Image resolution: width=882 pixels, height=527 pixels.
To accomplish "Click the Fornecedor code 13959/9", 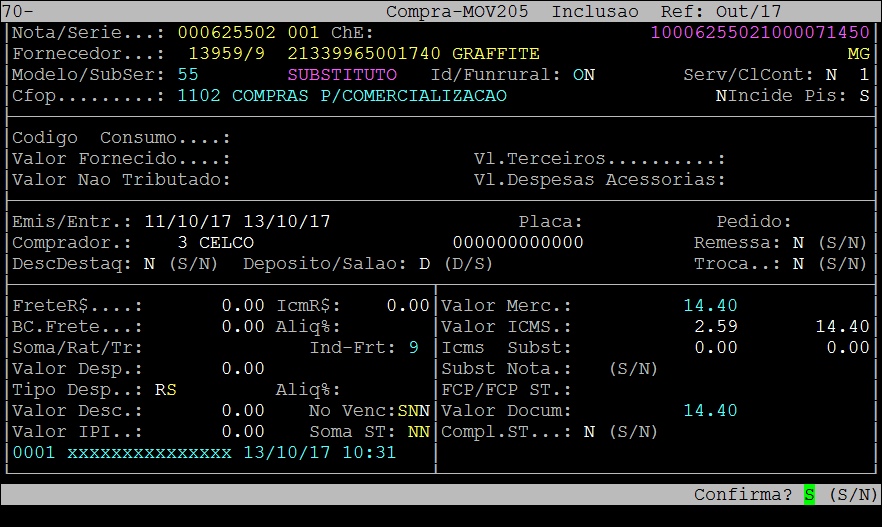I will click(226, 53).
